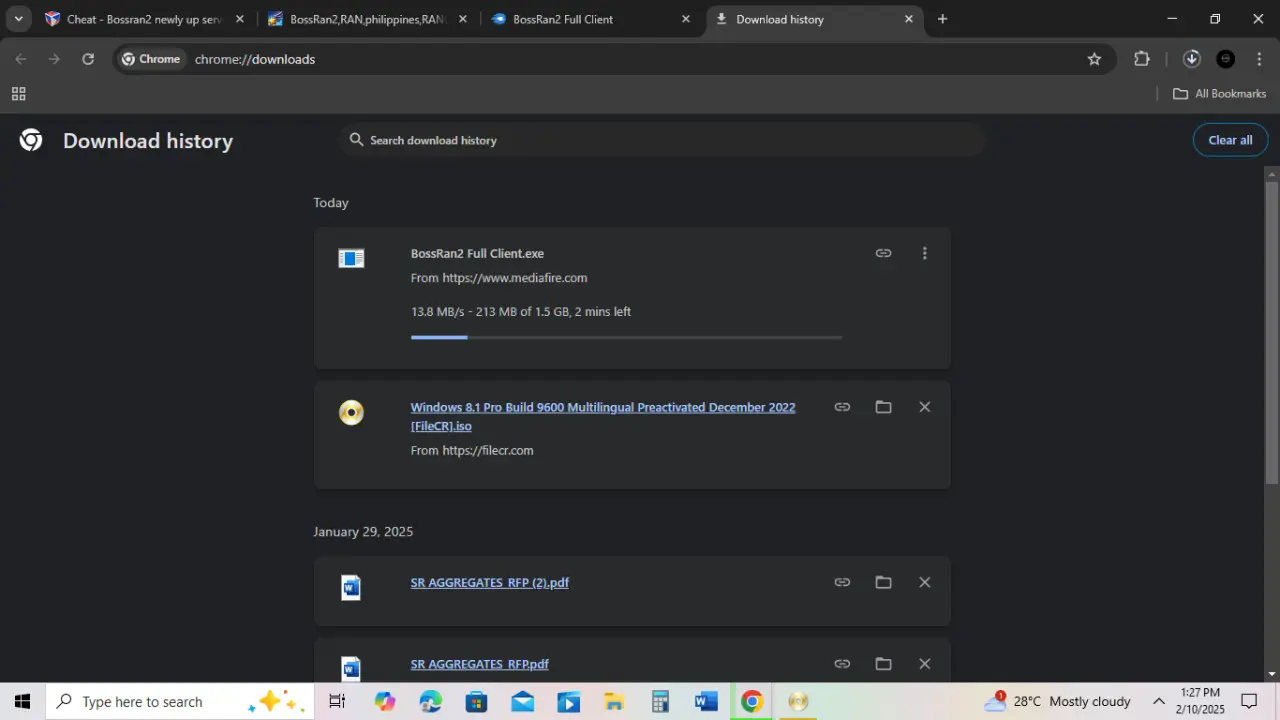The image size is (1280, 720).
Task: Go forward to the next page
Action: click(x=54, y=59)
